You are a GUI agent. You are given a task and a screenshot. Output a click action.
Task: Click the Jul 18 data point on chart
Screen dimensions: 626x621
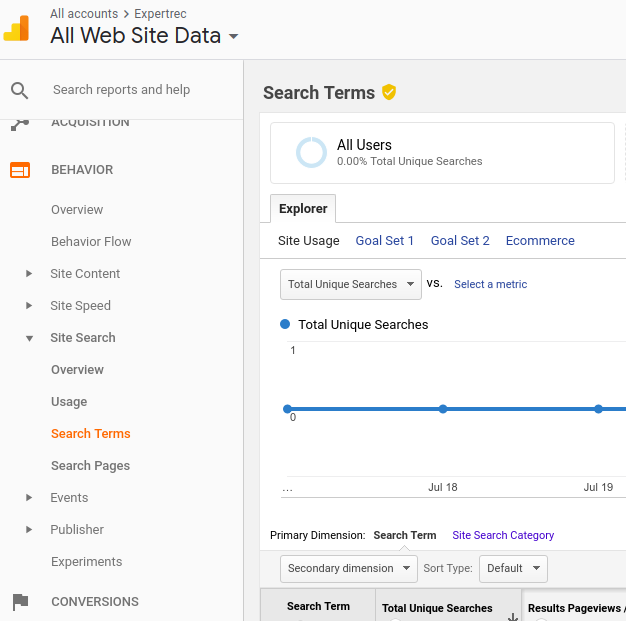[x=443, y=409]
